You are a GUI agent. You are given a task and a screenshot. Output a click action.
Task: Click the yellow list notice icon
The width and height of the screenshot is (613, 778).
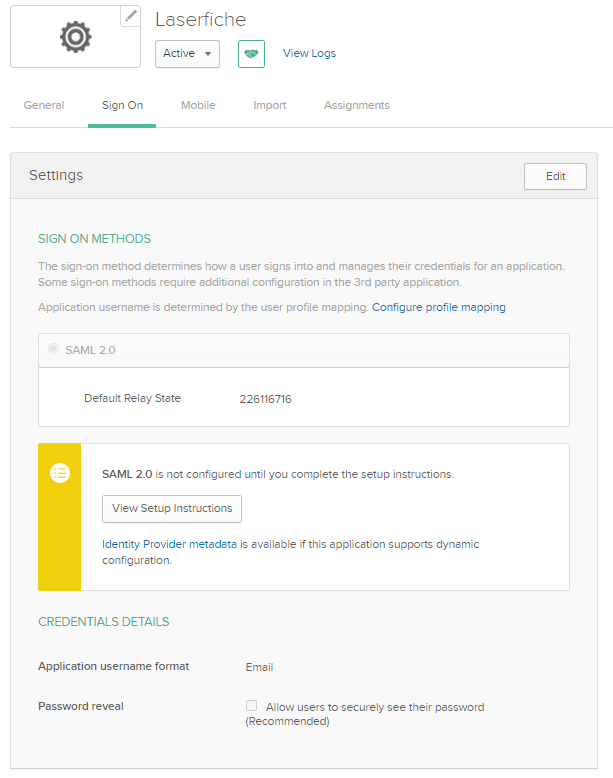pyautogui.click(x=60, y=474)
